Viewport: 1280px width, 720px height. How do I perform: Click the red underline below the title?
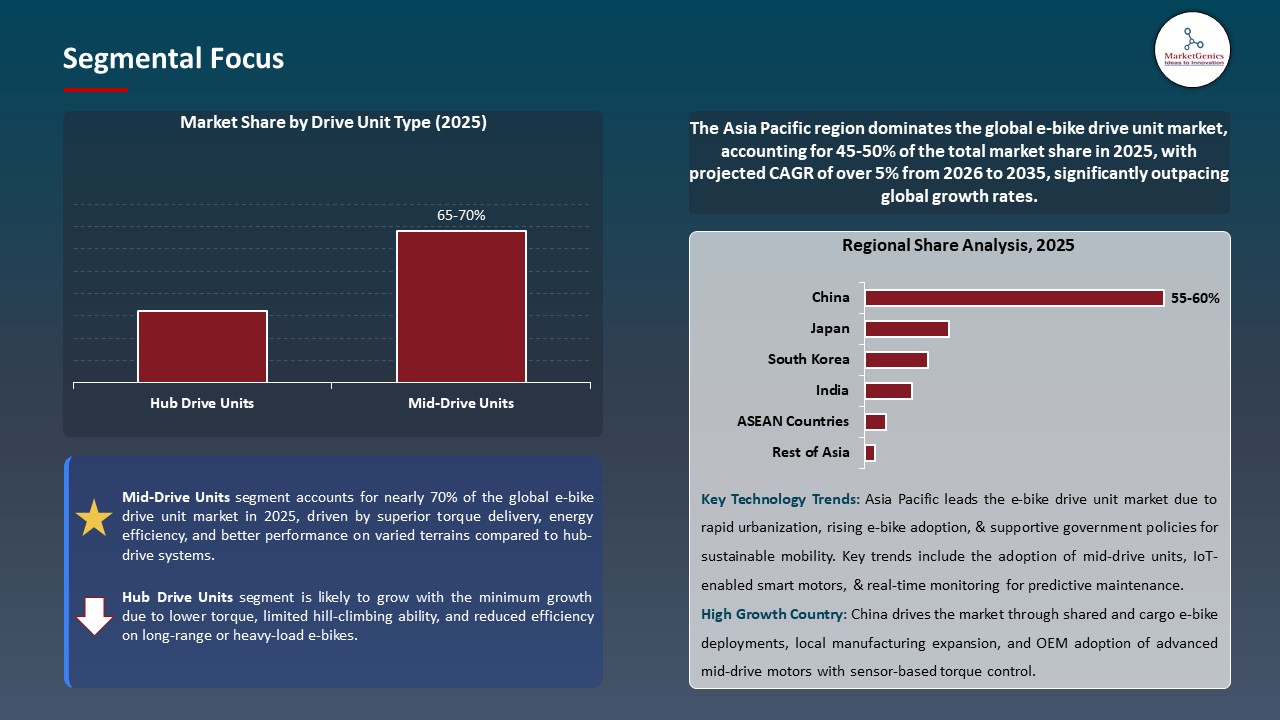[96, 90]
